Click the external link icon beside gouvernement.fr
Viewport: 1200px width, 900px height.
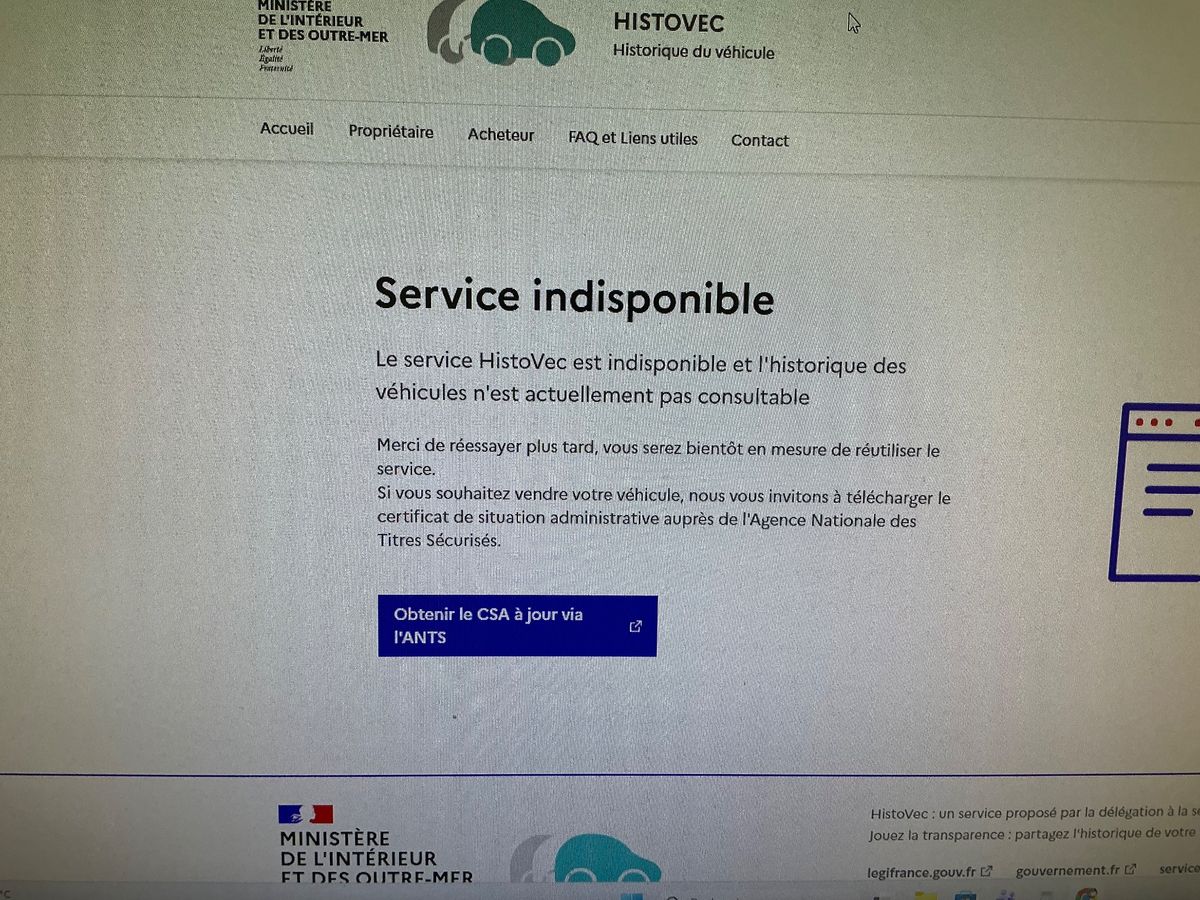1131,870
